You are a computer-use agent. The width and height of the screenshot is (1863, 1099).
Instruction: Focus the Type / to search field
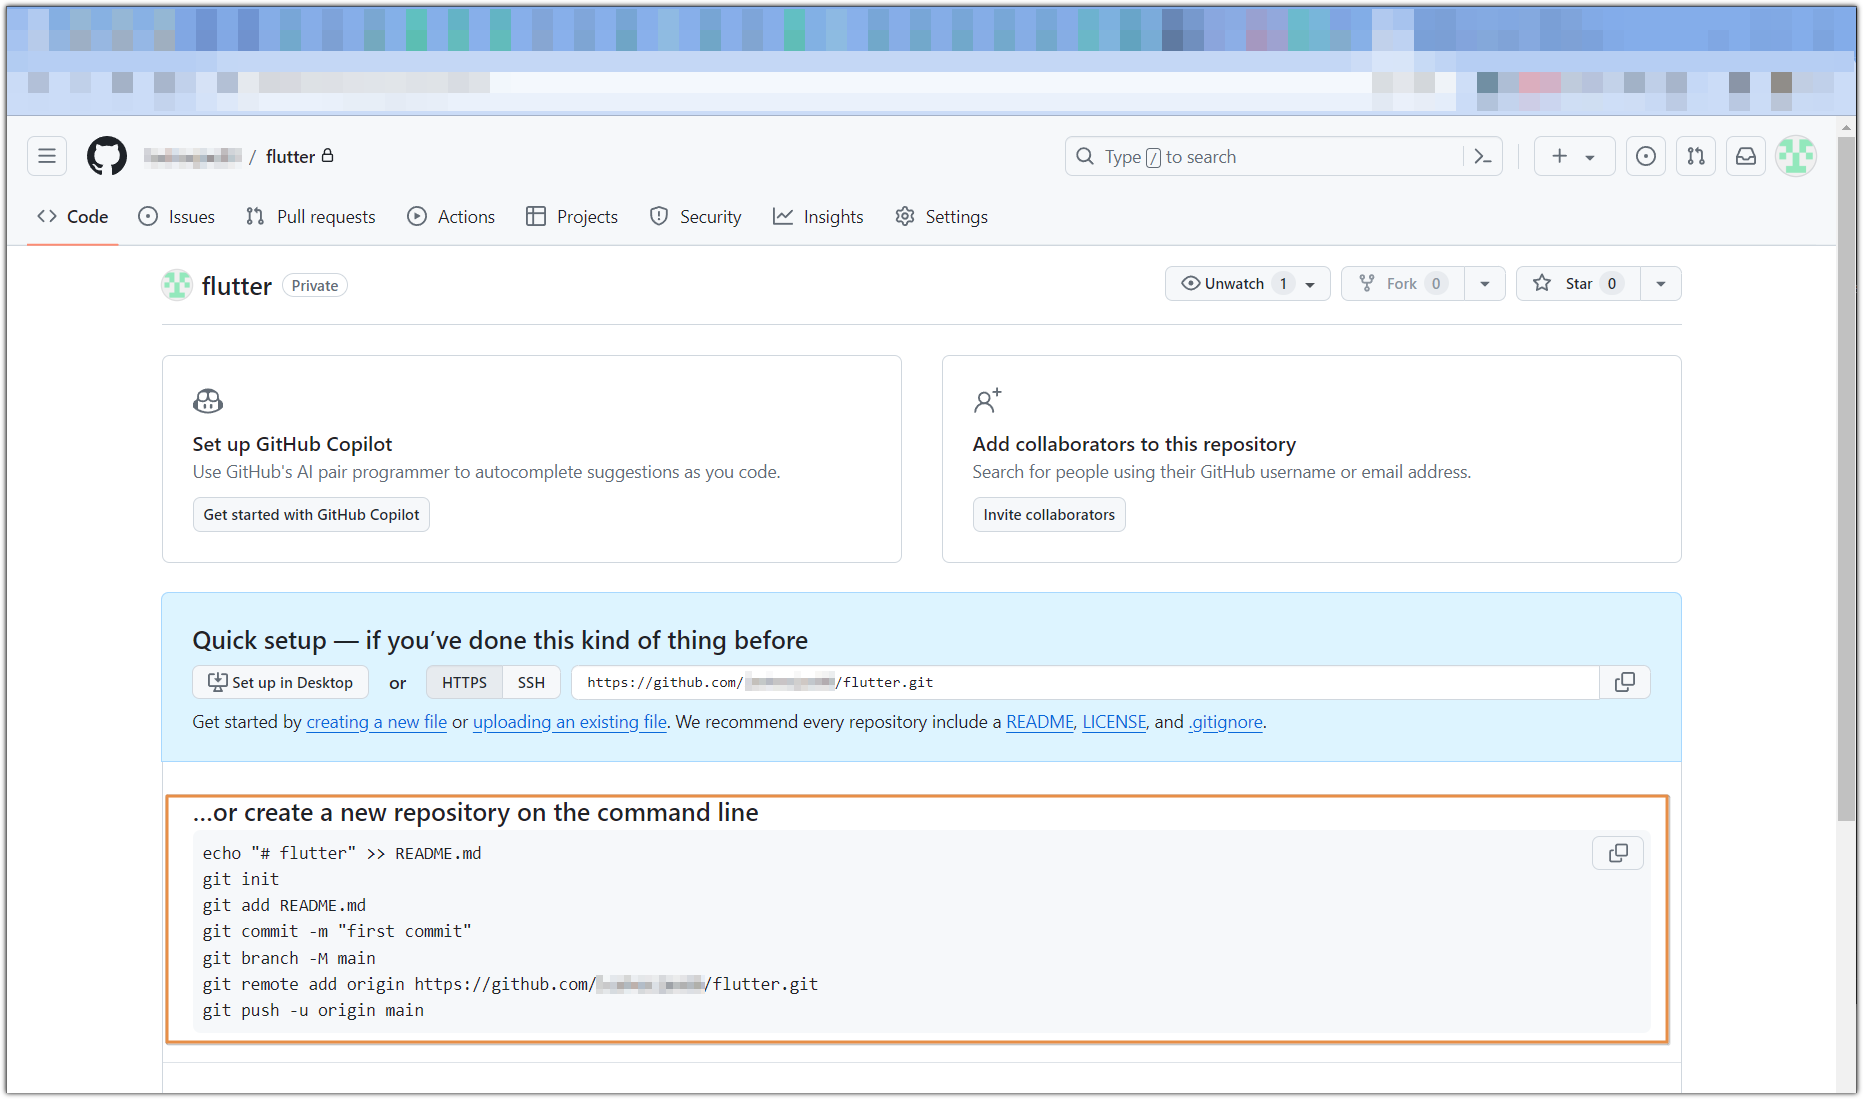1283,157
